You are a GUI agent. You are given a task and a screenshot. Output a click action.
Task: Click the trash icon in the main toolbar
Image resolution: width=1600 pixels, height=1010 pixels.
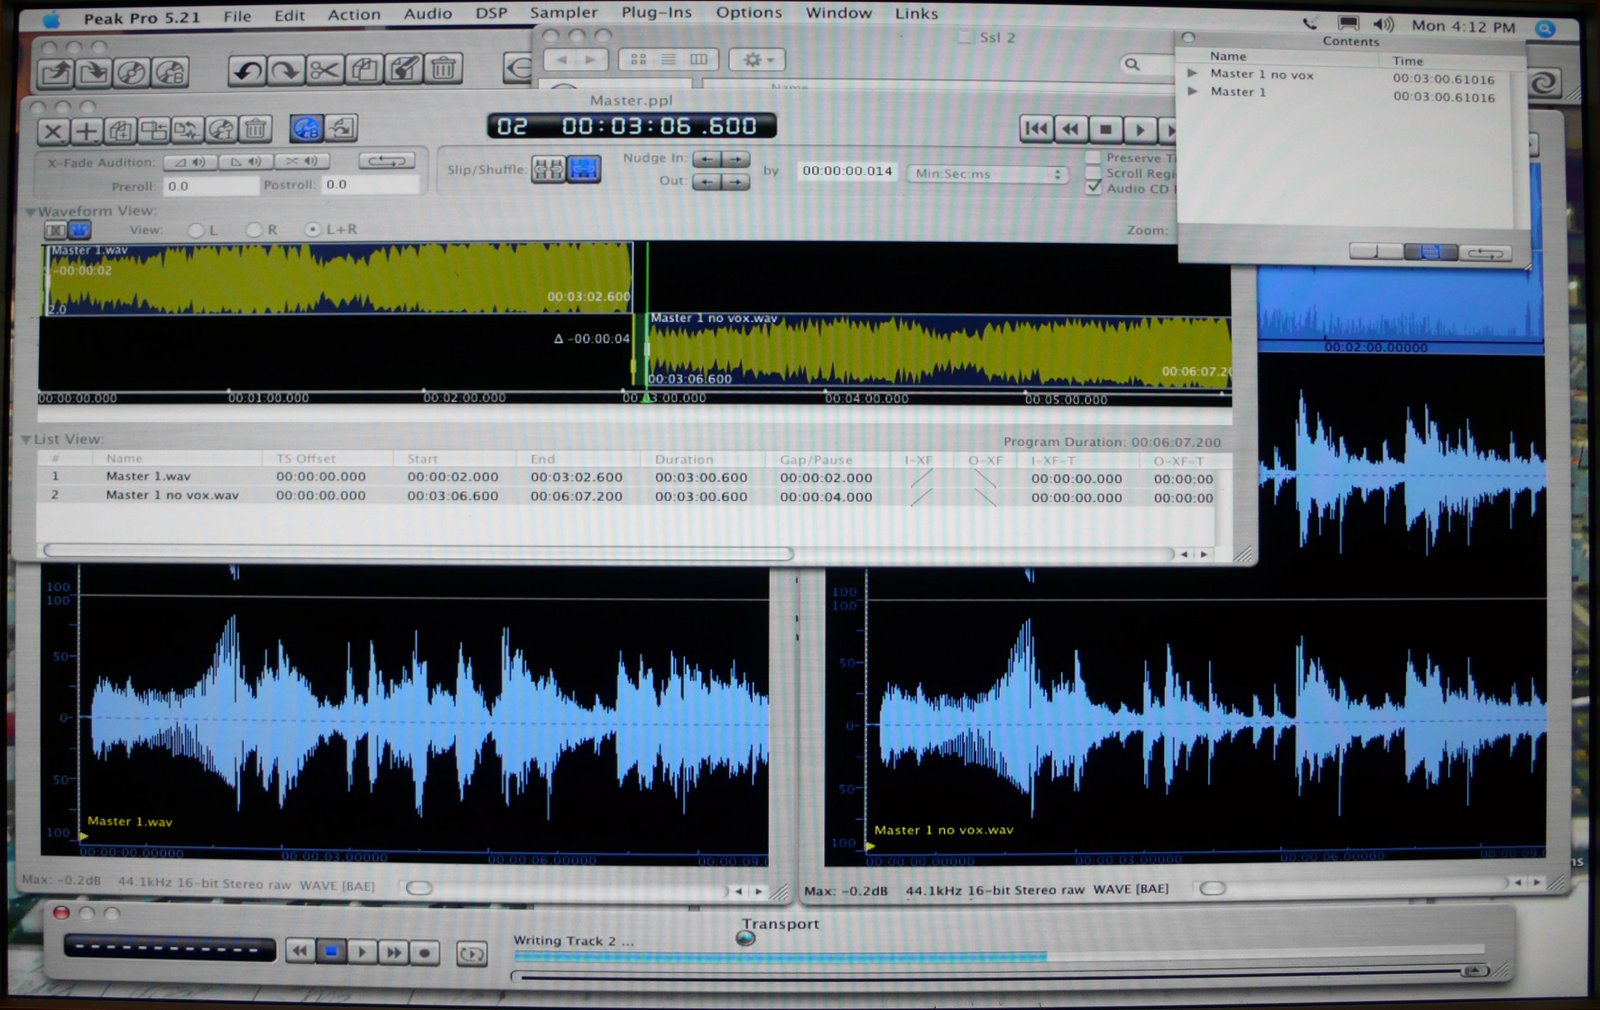[443, 70]
